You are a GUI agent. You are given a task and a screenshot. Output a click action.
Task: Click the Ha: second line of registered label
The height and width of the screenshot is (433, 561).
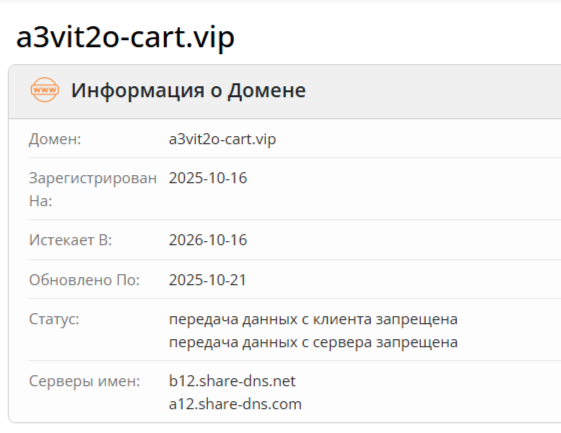point(40,201)
